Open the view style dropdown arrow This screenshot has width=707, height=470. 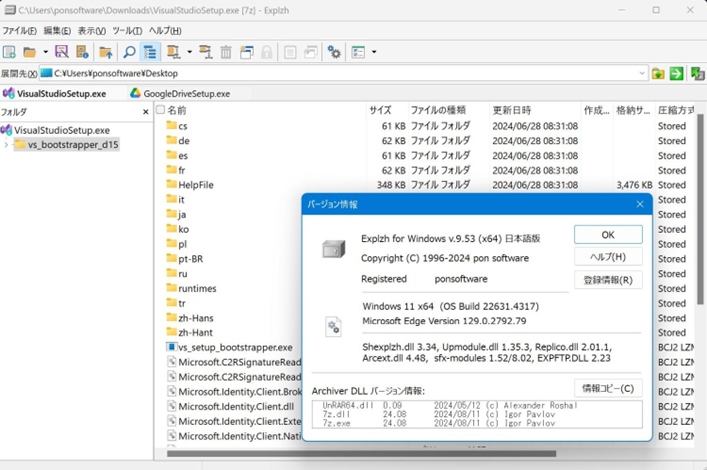pos(374,52)
